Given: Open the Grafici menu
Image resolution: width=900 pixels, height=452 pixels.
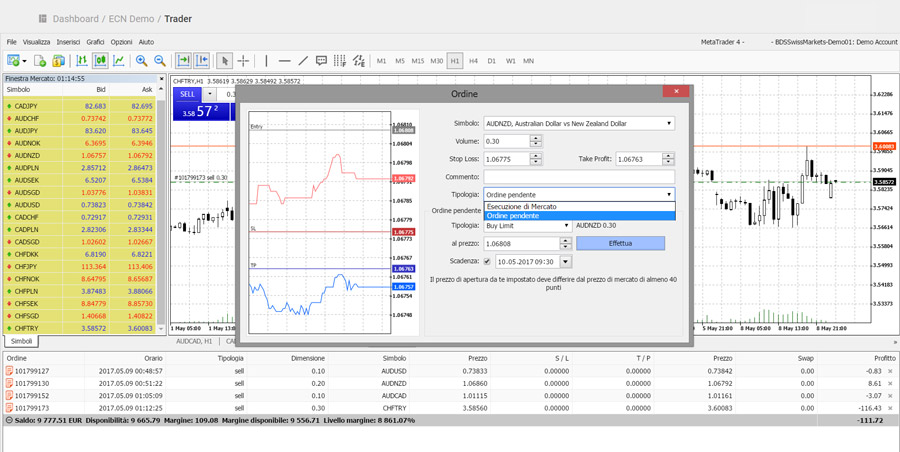Looking at the screenshot, I should pos(95,42).
